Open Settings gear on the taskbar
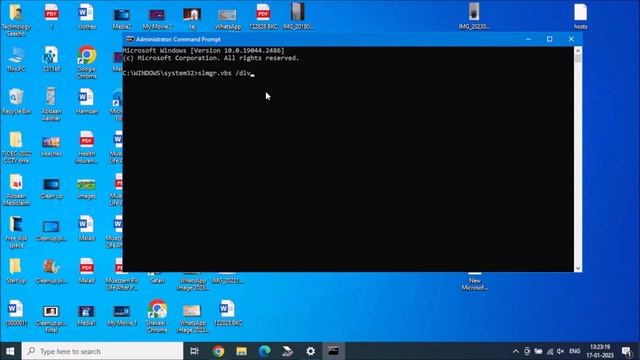 (x=311, y=351)
